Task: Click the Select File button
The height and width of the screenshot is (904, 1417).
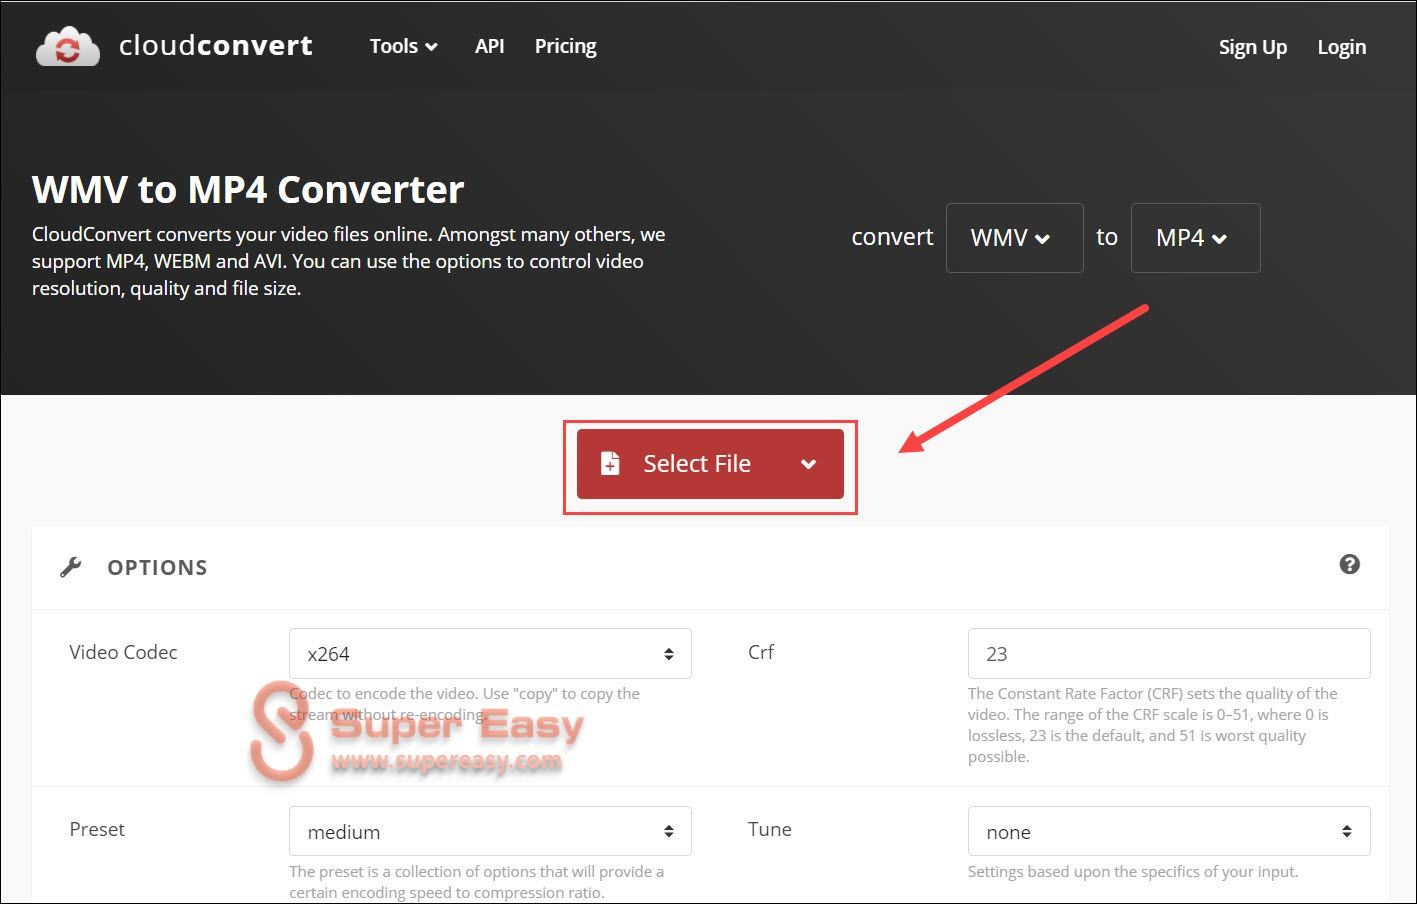Action: point(710,464)
